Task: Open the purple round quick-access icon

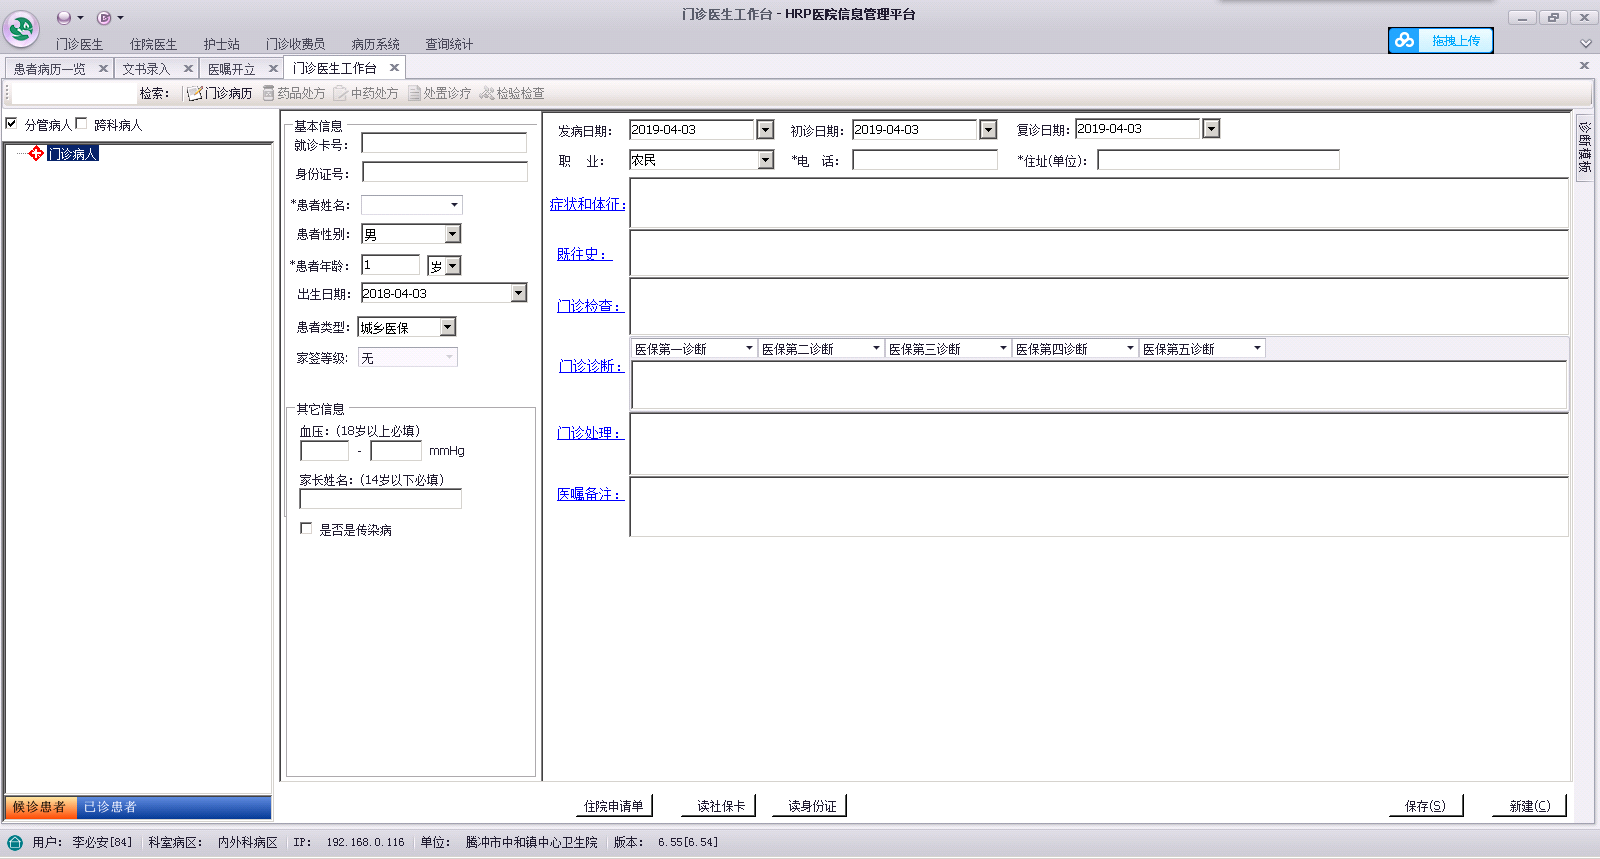Action: [x=64, y=17]
